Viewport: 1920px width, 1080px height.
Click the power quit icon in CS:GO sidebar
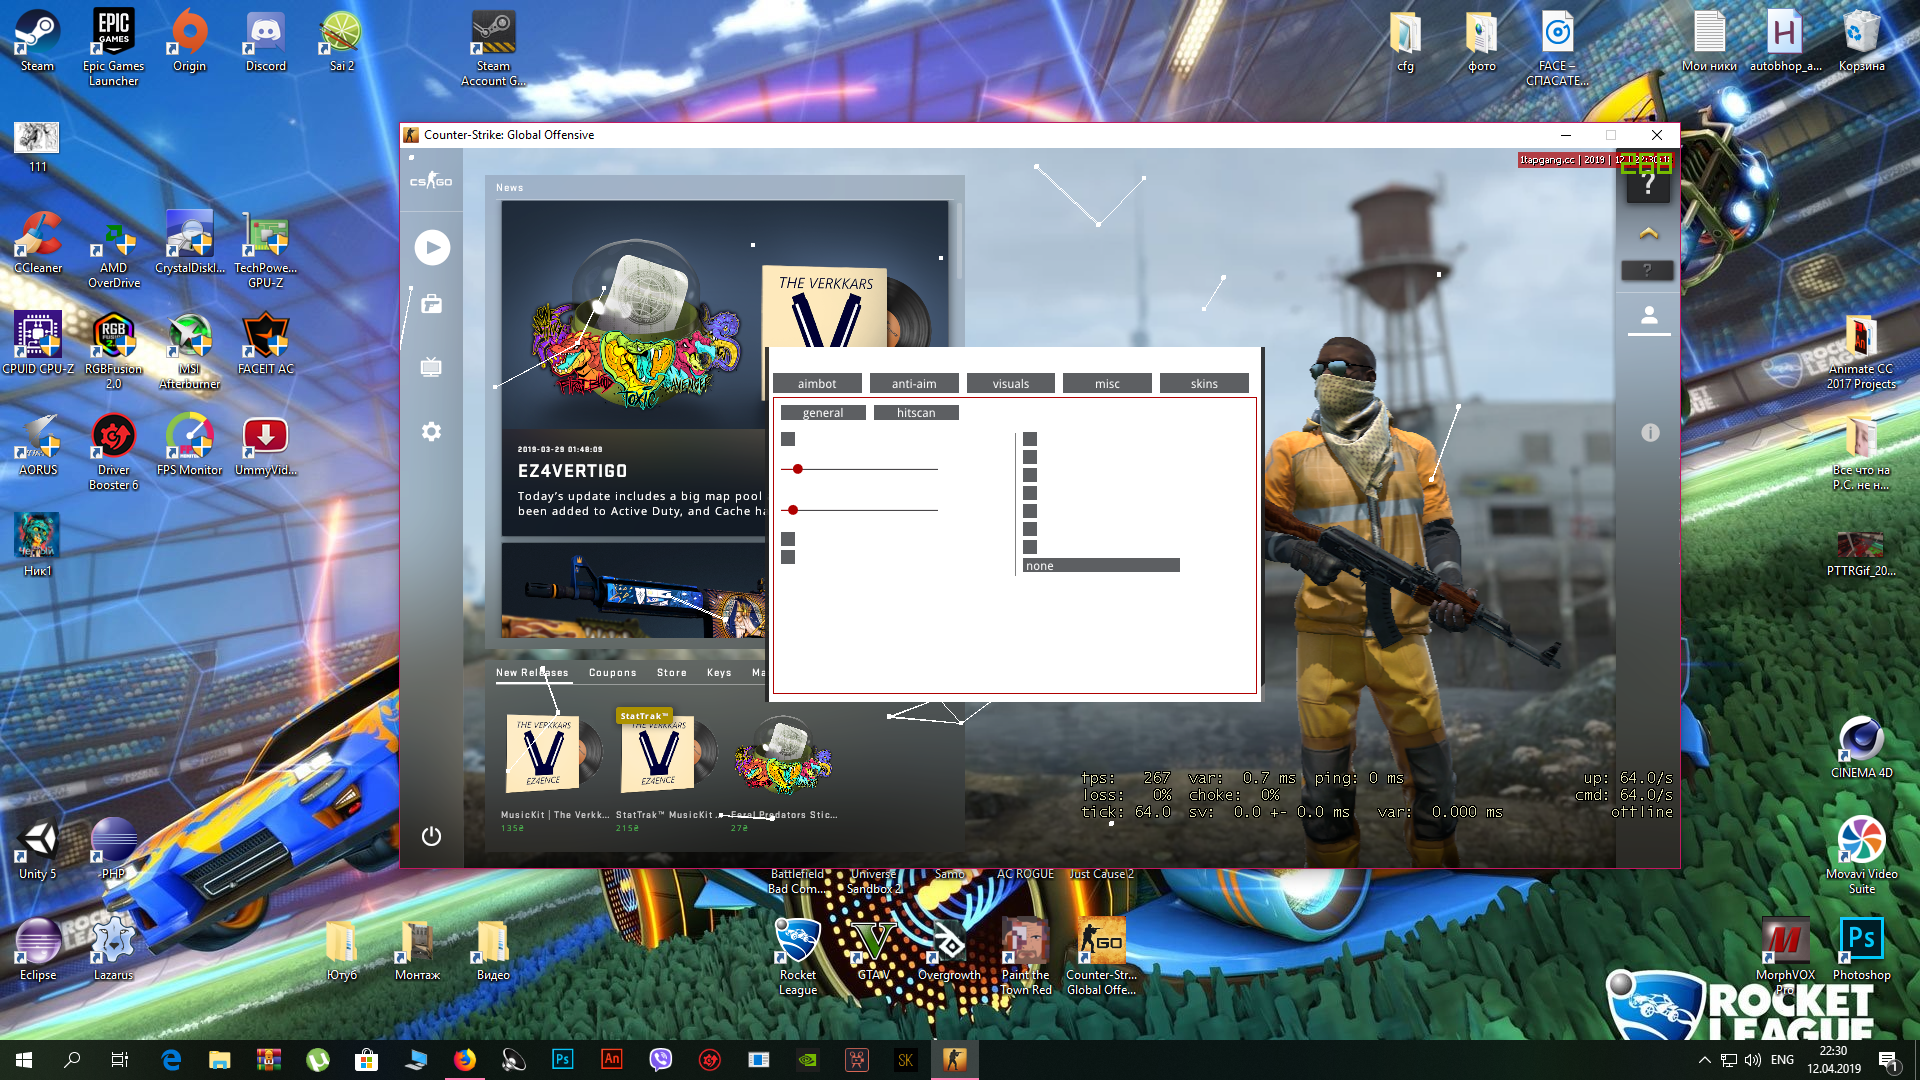tap(431, 836)
